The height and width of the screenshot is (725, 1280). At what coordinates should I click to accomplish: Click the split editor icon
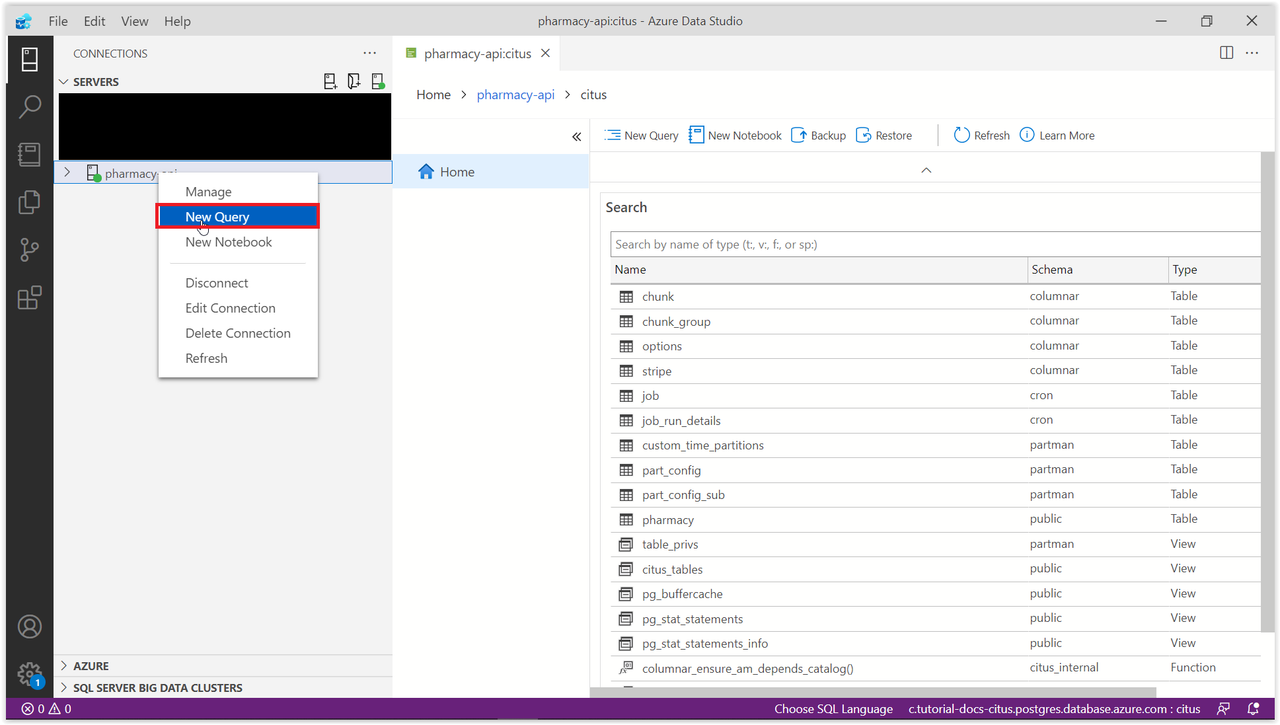pos(1227,53)
